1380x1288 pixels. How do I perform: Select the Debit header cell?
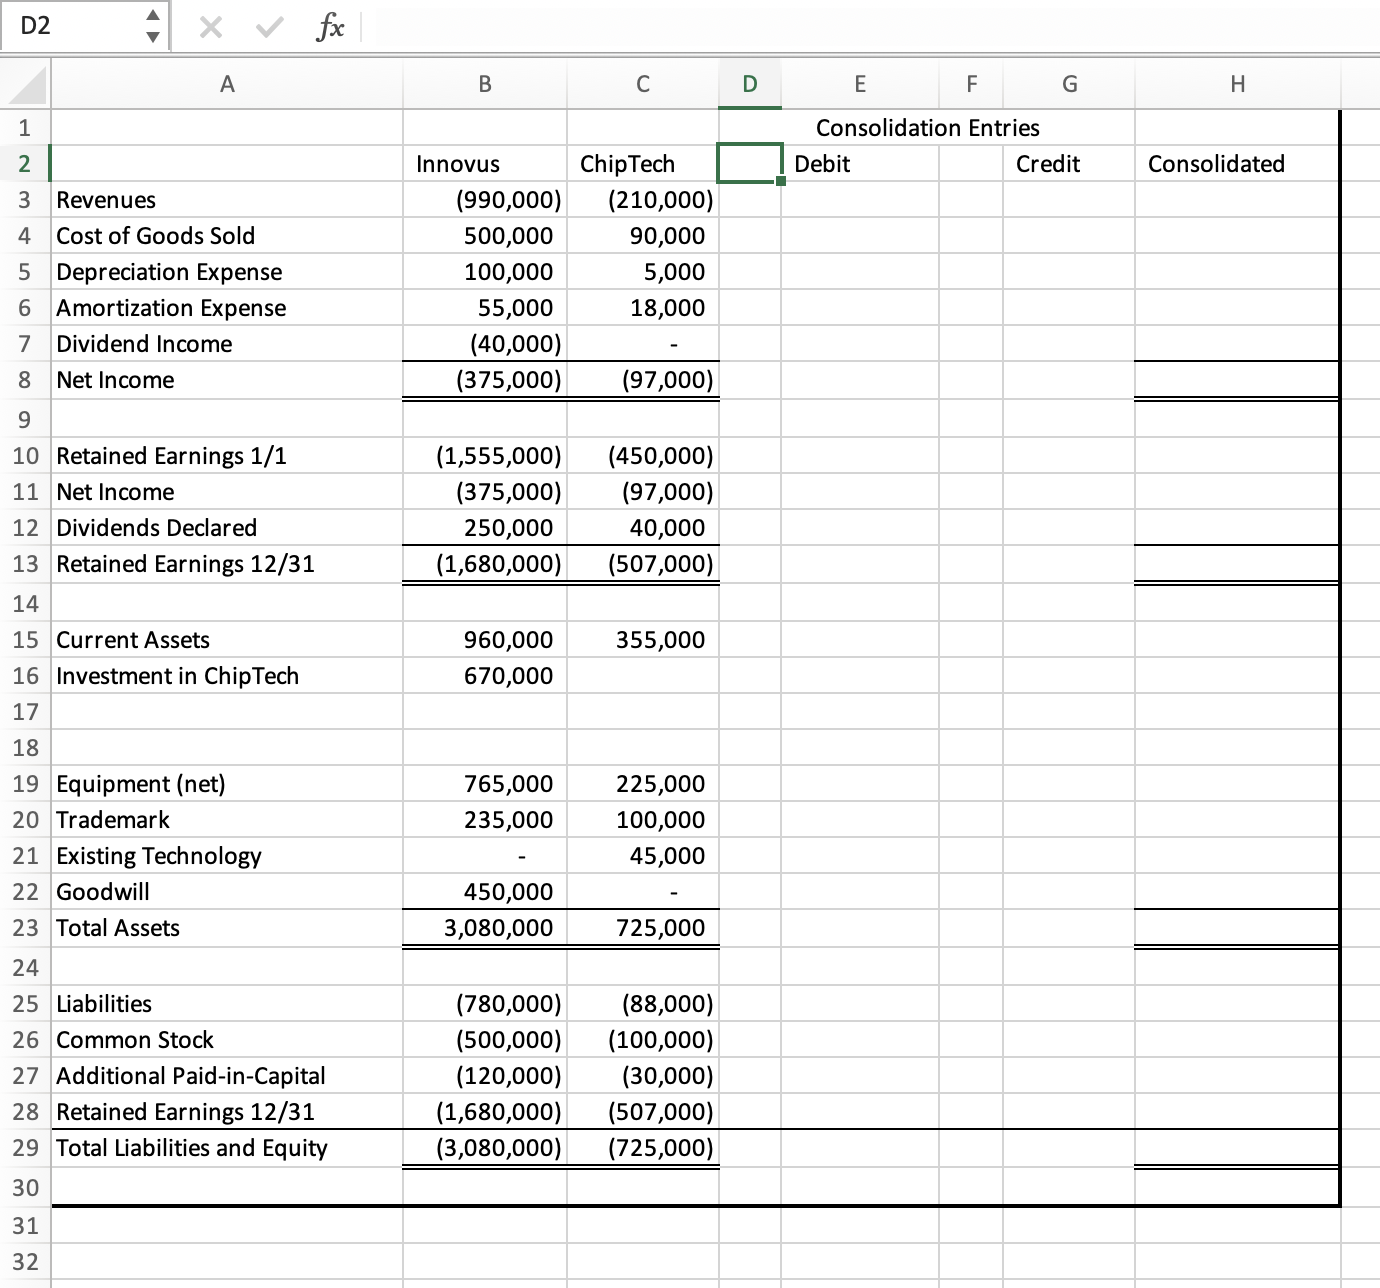coord(860,163)
